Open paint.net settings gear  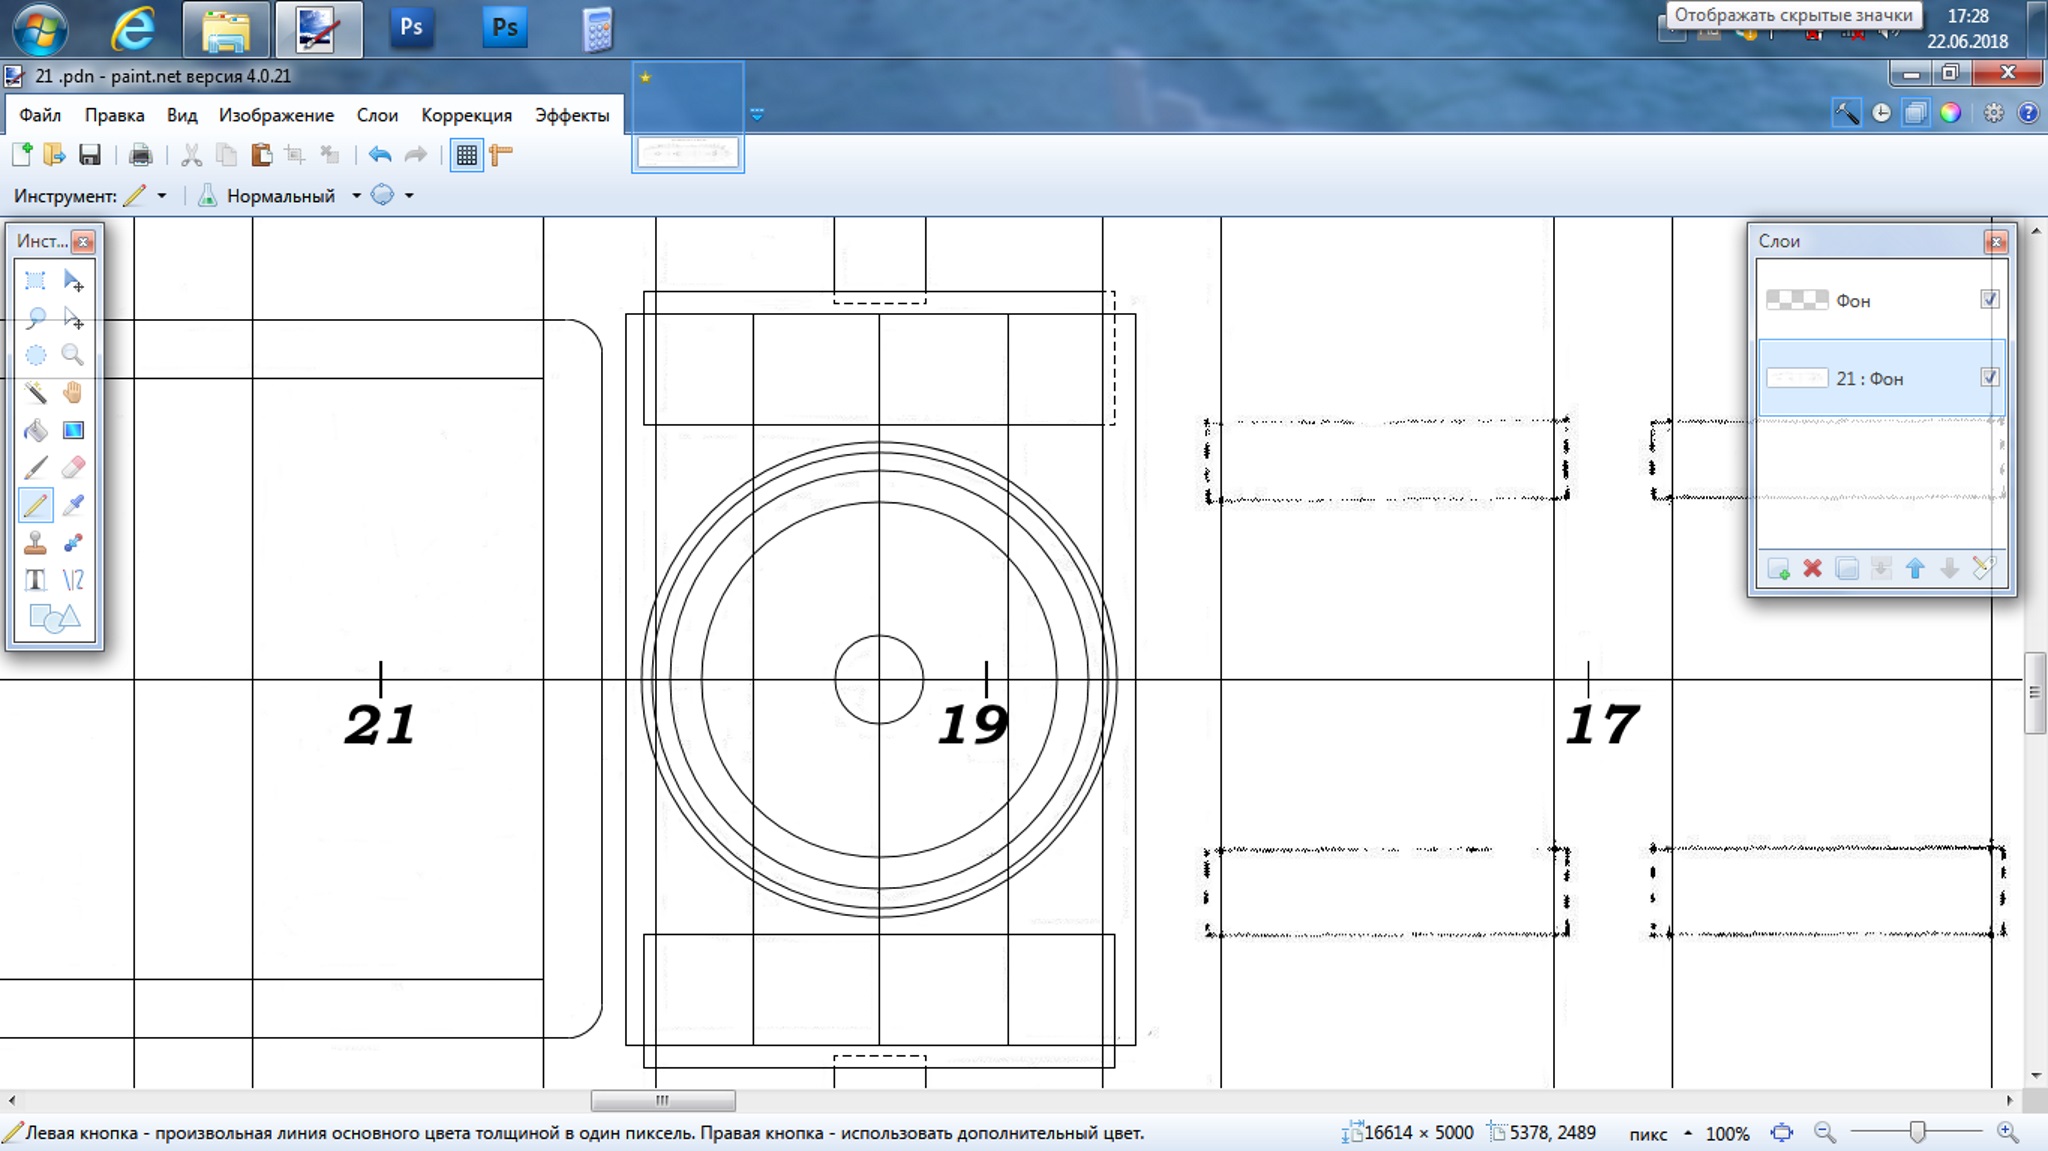pyautogui.click(x=1993, y=113)
